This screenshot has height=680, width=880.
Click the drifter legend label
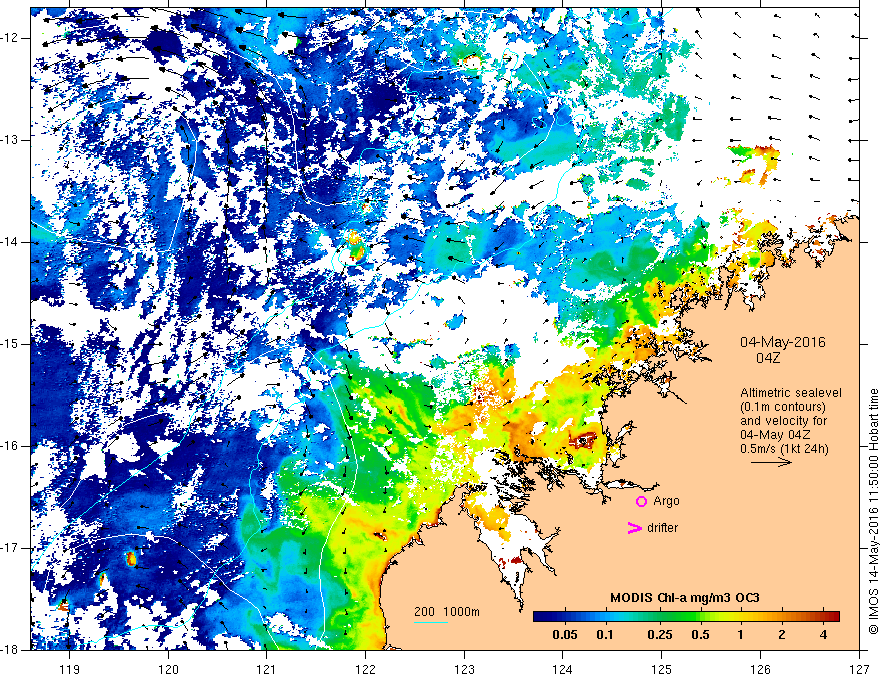click(x=662, y=528)
